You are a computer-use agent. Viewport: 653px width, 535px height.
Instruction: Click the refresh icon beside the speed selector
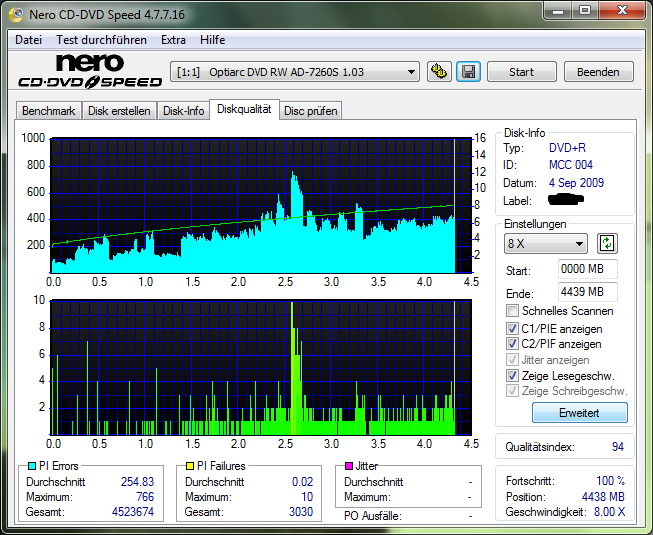pyautogui.click(x=606, y=243)
